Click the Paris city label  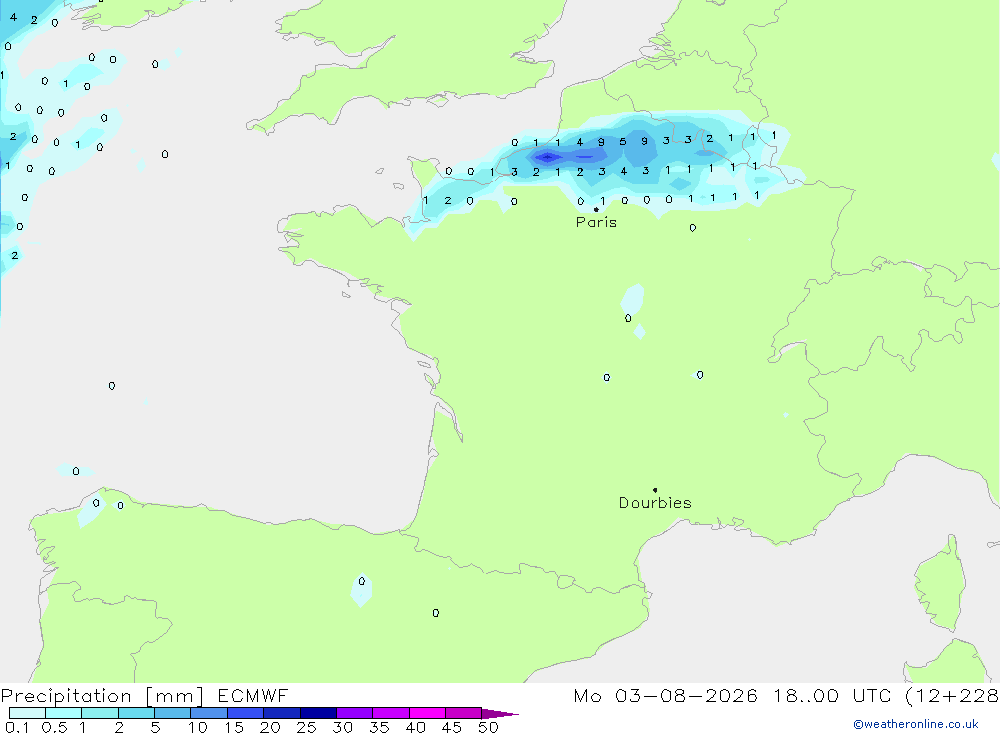(596, 222)
